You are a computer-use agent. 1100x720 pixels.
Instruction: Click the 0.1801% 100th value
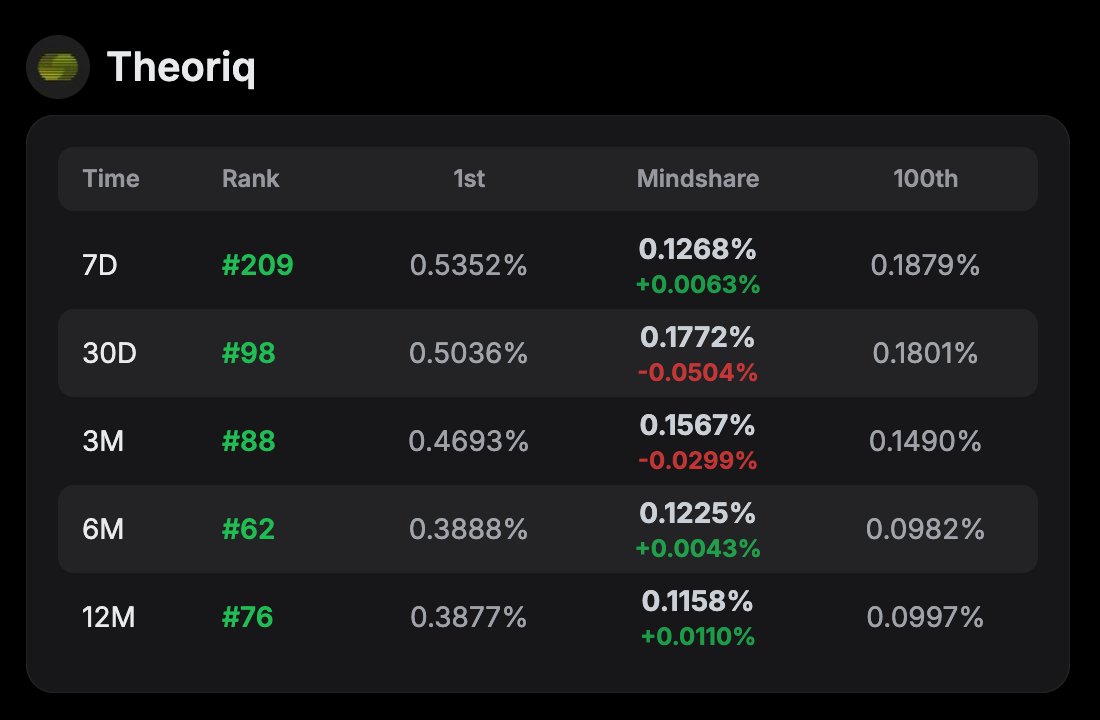[925, 353]
